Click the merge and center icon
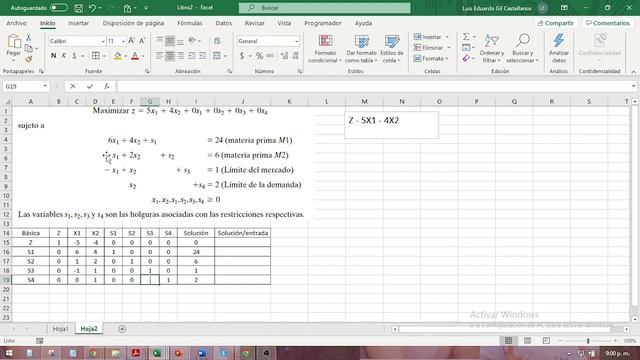640x360 pixels. [x=217, y=56]
